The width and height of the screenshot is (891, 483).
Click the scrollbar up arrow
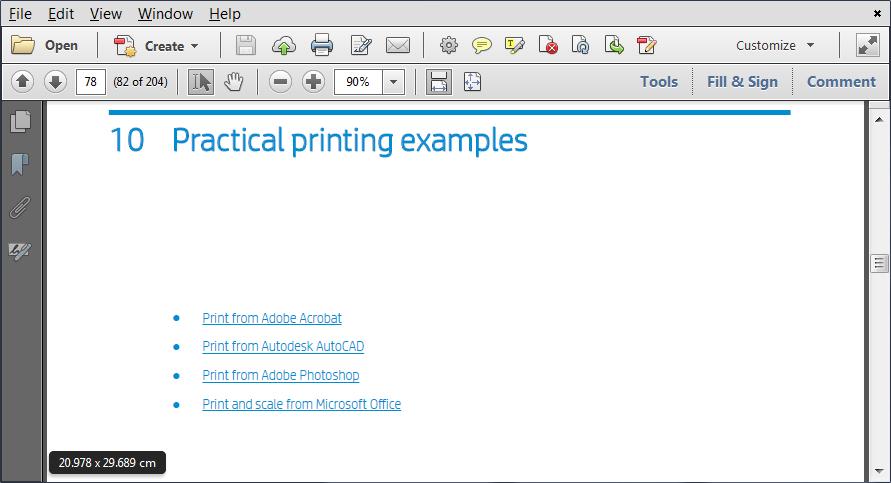coord(879,119)
